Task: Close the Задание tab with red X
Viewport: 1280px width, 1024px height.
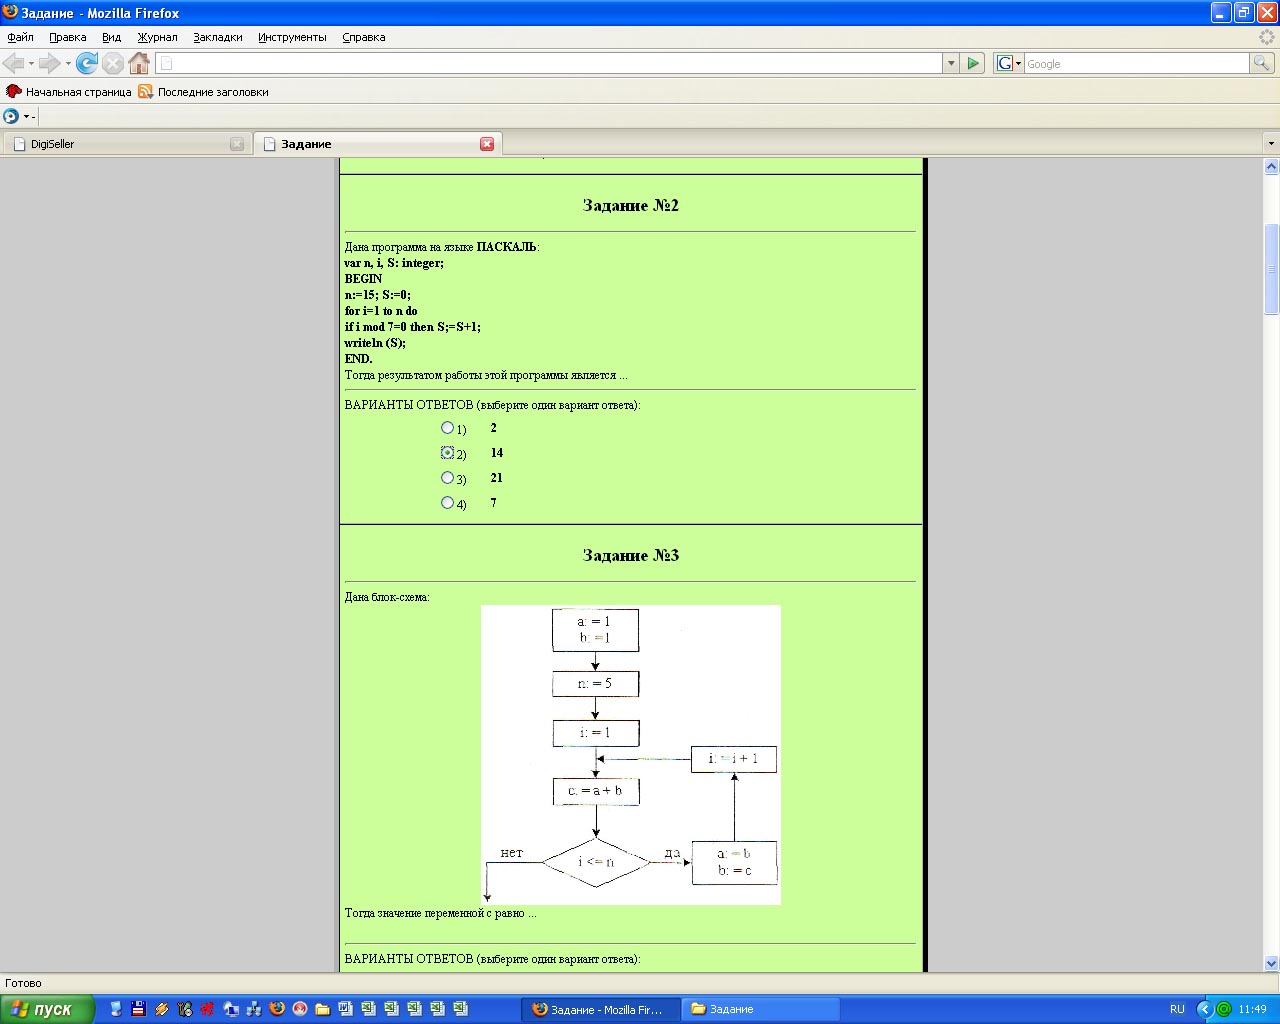Action: [x=487, y=144]
